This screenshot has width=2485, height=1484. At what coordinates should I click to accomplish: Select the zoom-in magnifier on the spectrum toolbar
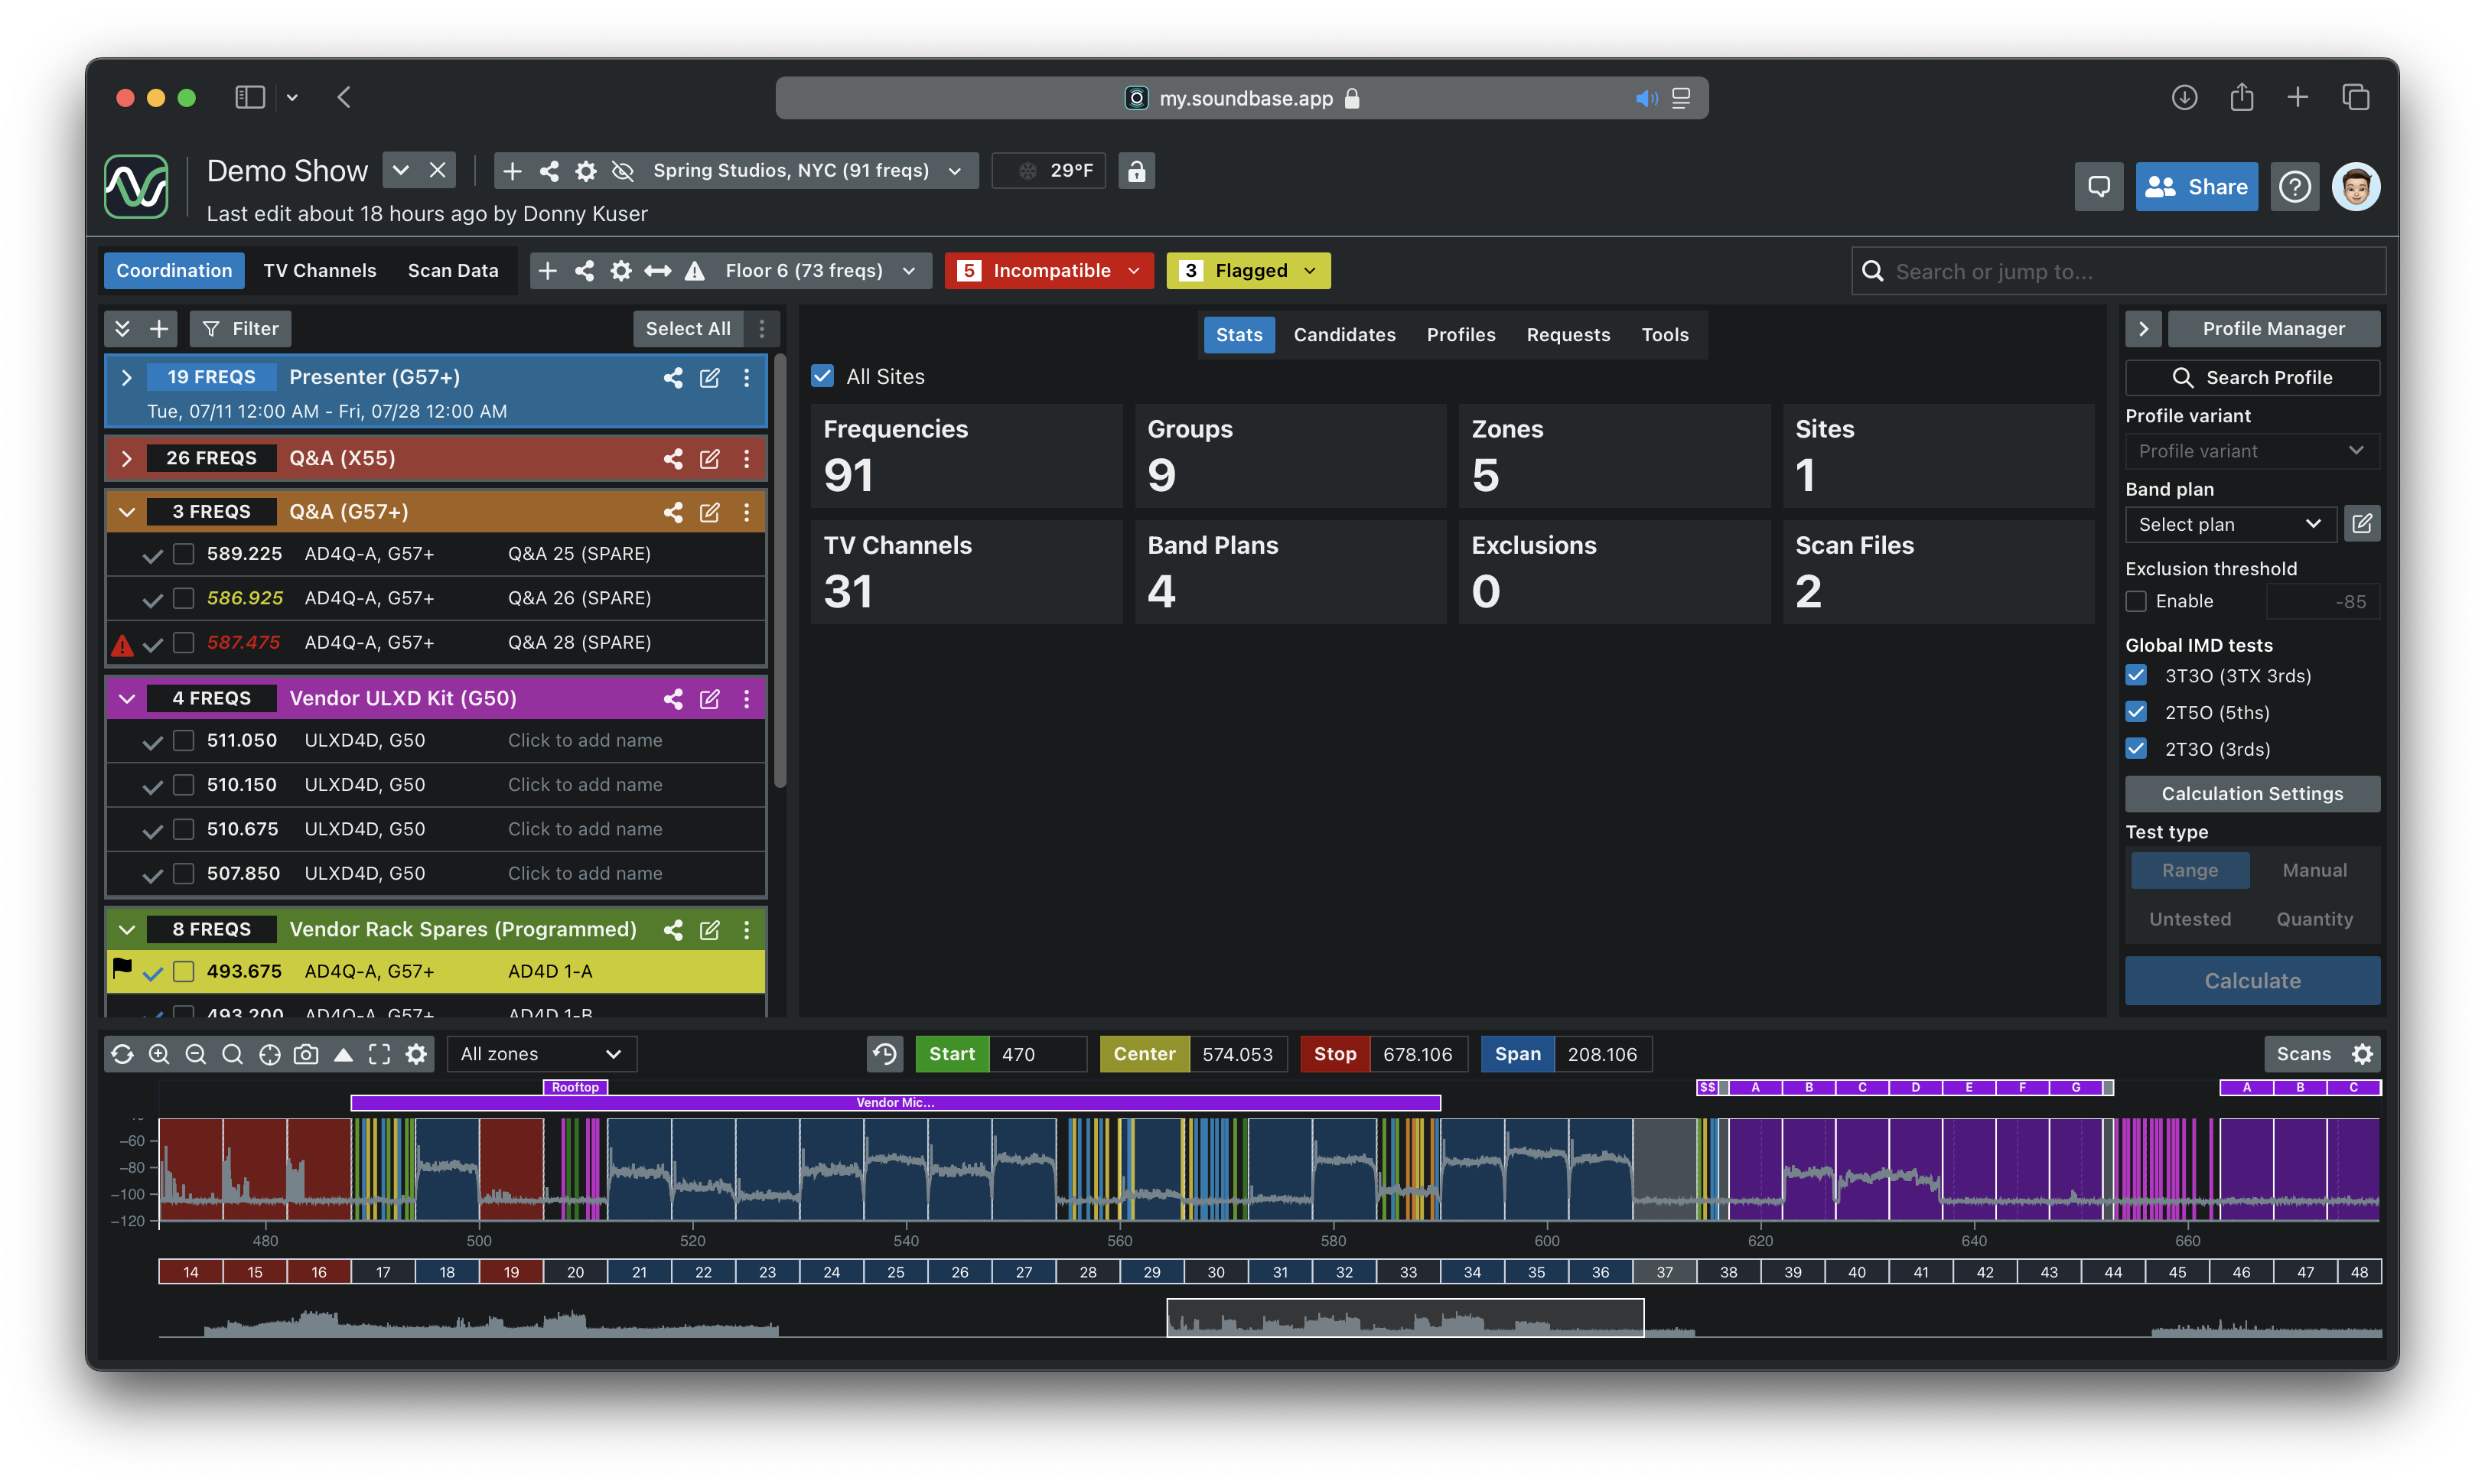160,1054
